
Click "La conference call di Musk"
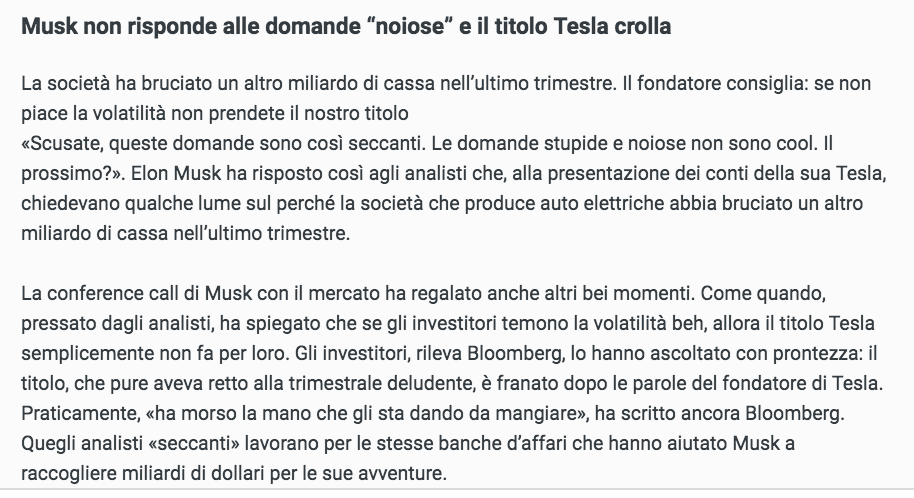point(137,293)
